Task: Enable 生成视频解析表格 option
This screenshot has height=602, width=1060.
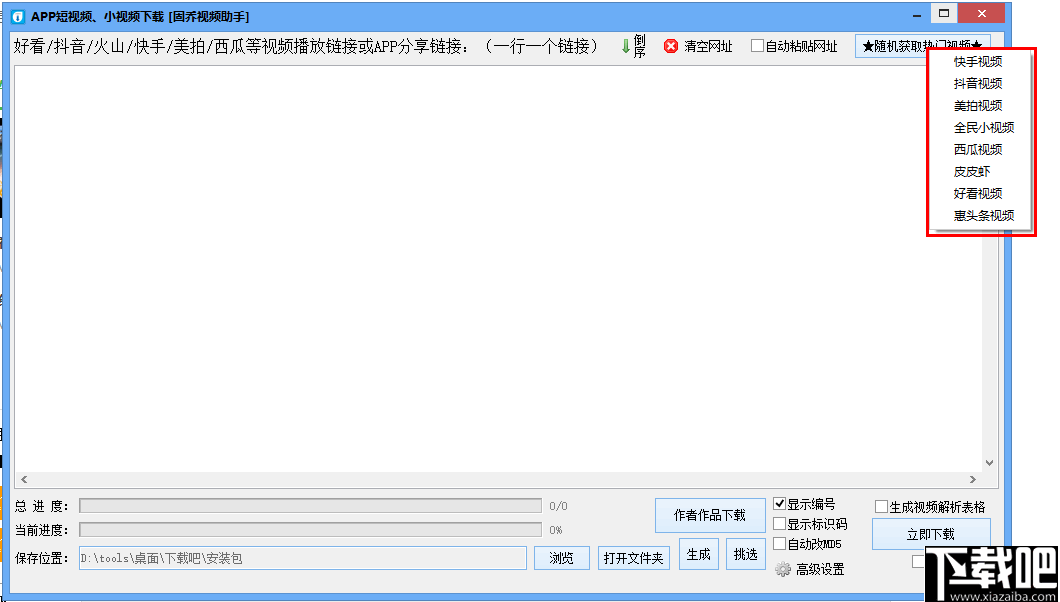Action: click(x=879, y=505)
